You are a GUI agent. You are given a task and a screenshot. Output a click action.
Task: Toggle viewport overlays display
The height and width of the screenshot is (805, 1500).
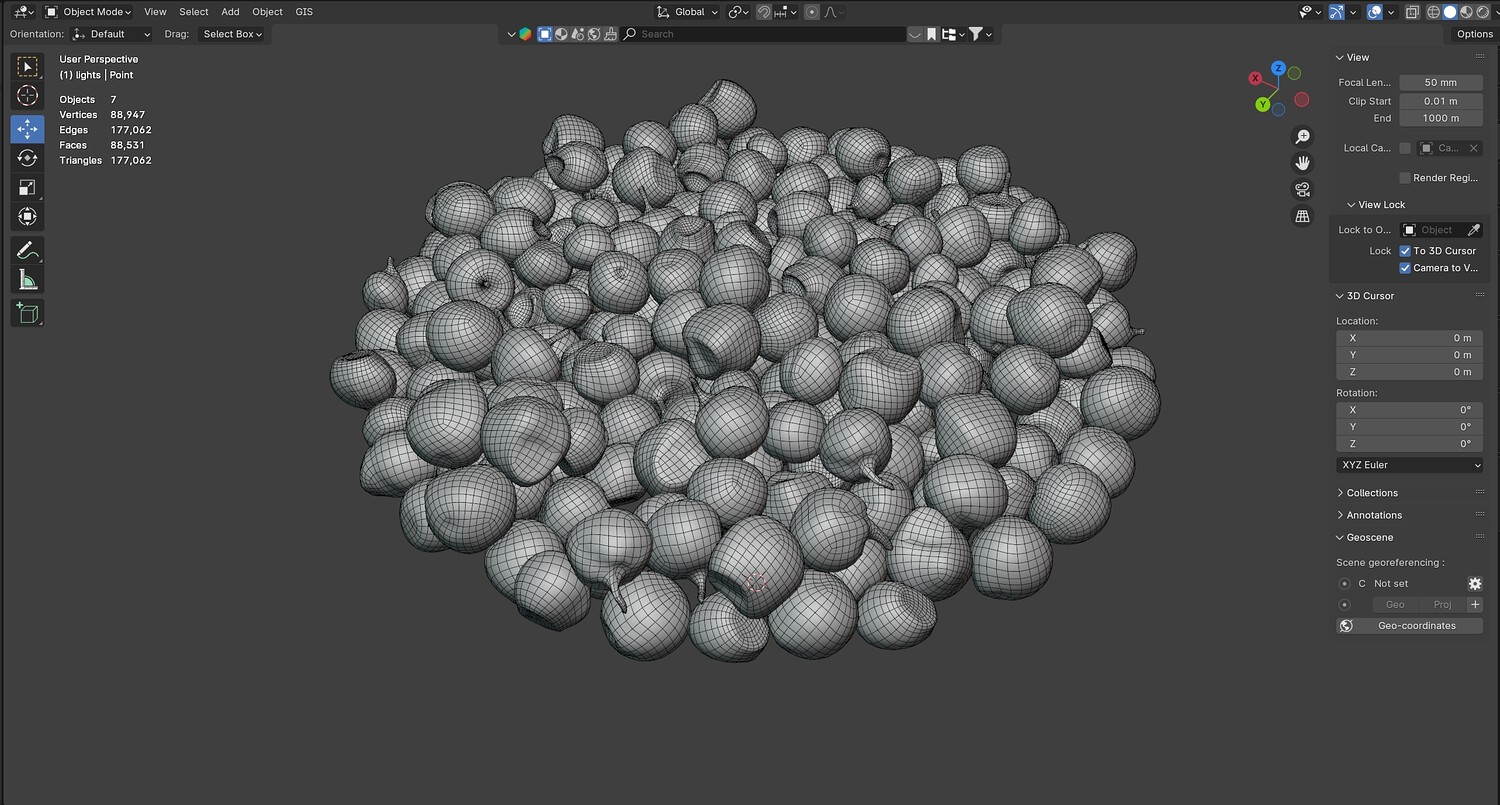pyautogui.click(x=1375, y=12)
